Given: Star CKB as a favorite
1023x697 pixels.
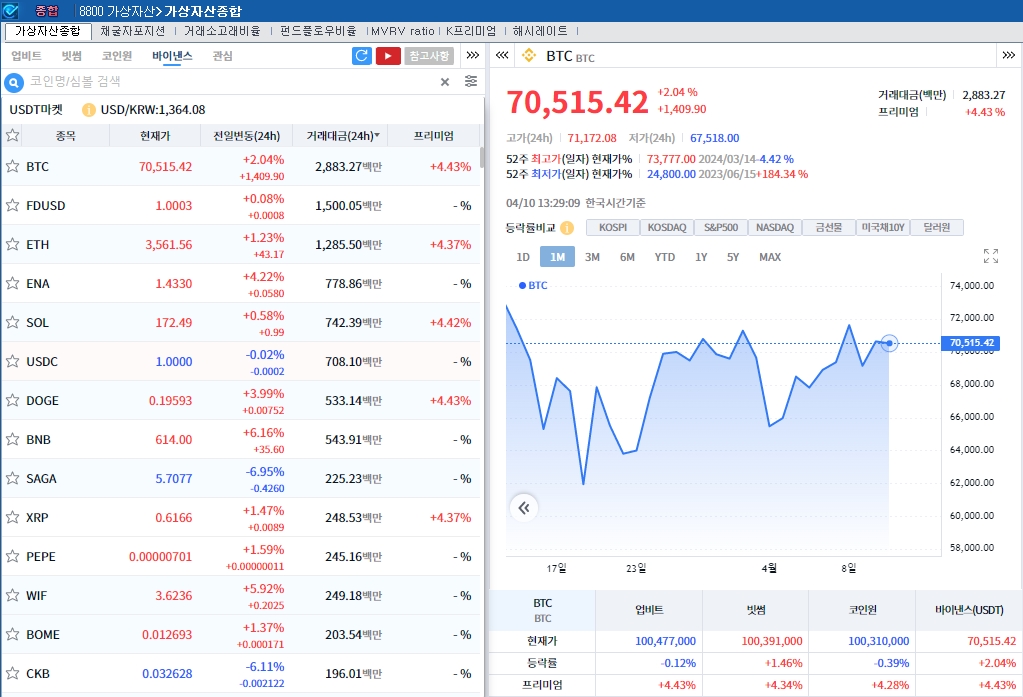Looking at the screenshot, I should click(x=12, y=673).
